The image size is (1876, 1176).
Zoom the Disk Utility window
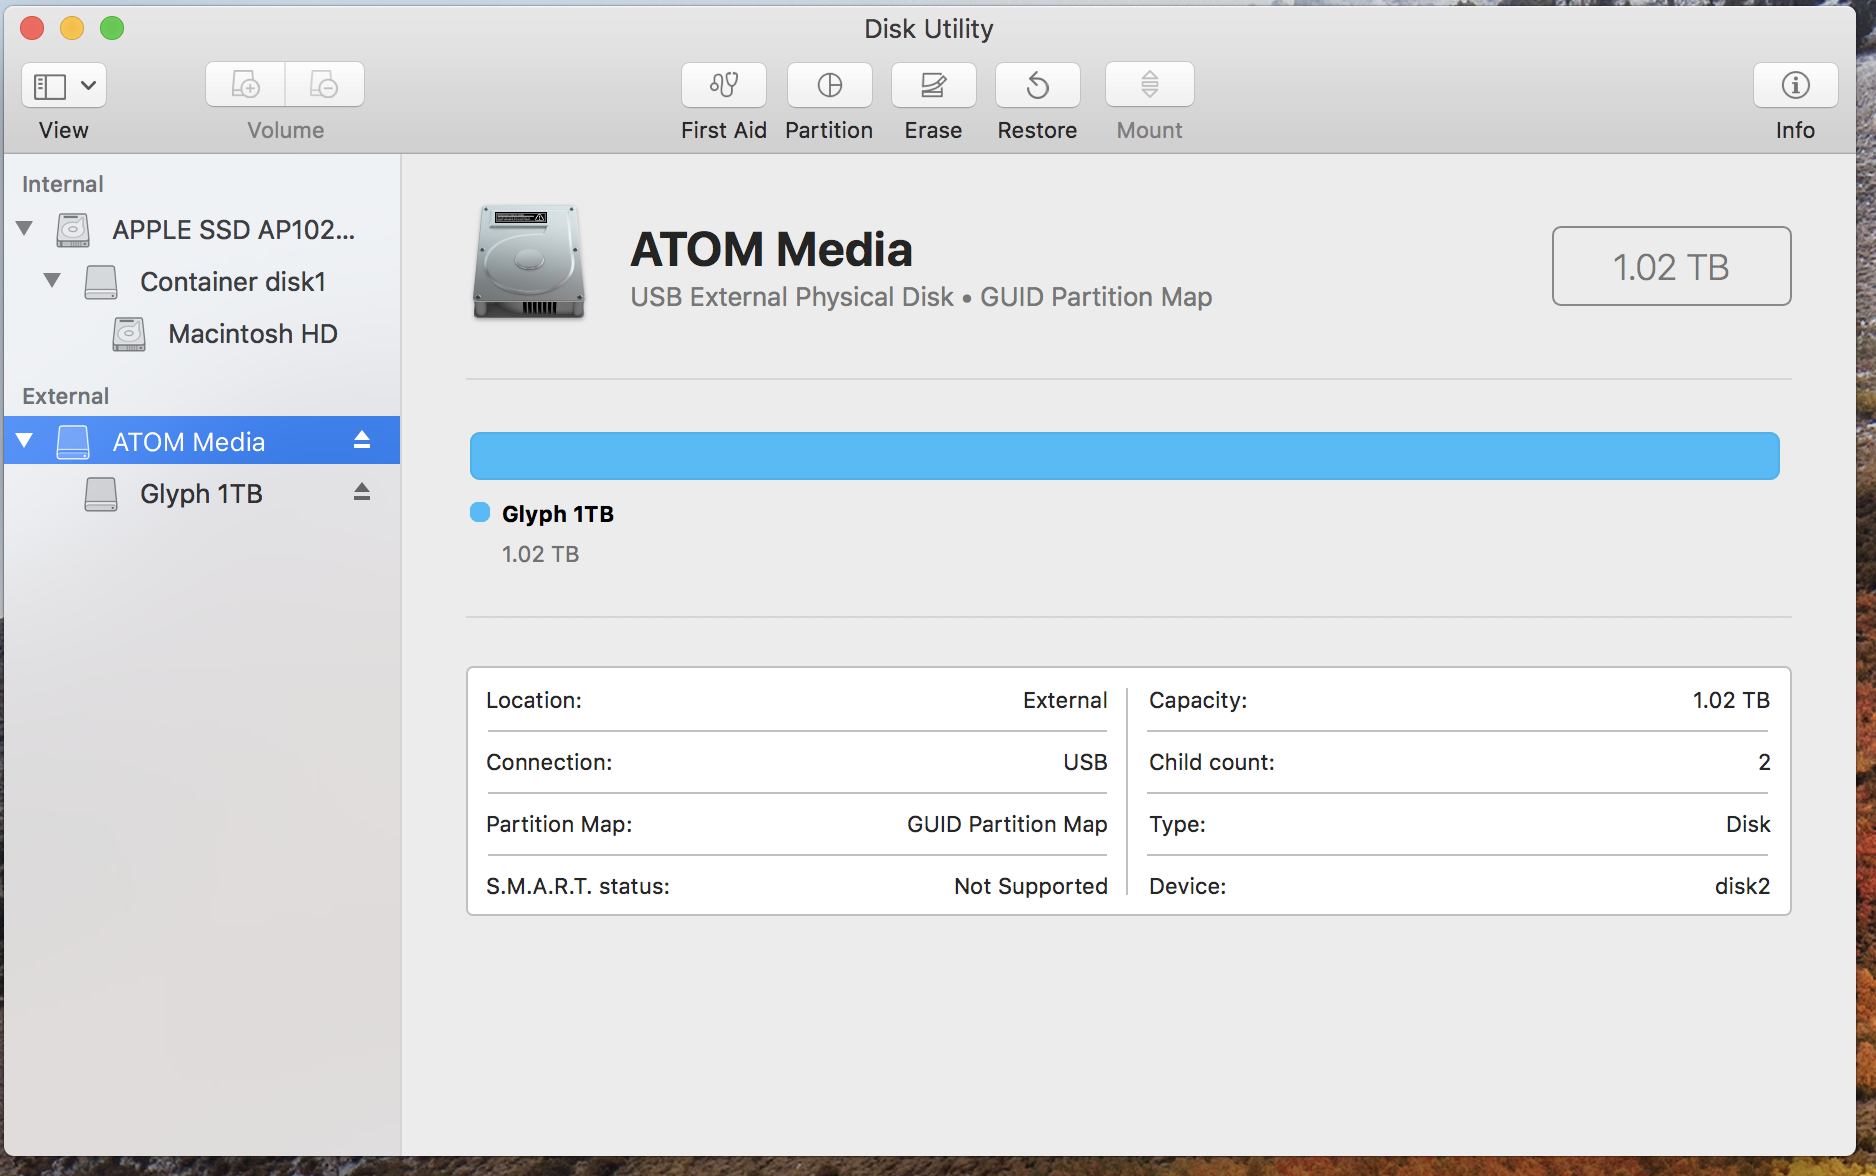(112, 28)
